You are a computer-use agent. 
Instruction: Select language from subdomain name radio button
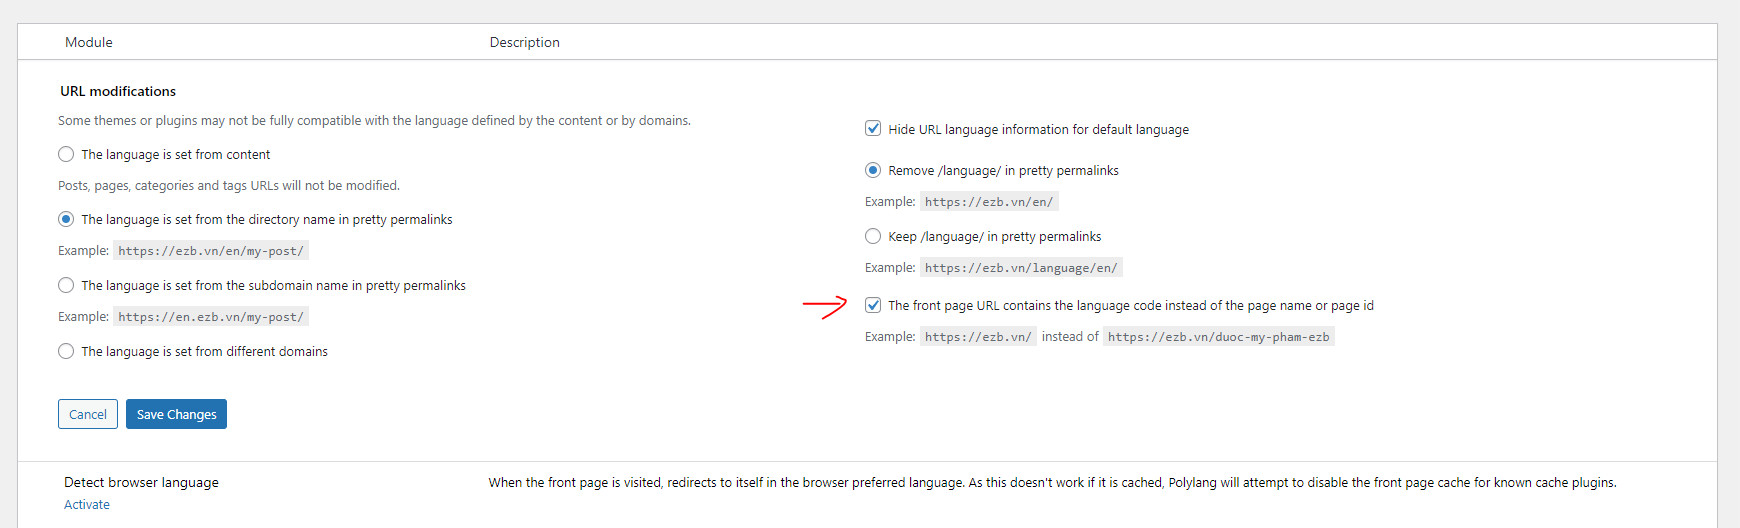[66, 285]
